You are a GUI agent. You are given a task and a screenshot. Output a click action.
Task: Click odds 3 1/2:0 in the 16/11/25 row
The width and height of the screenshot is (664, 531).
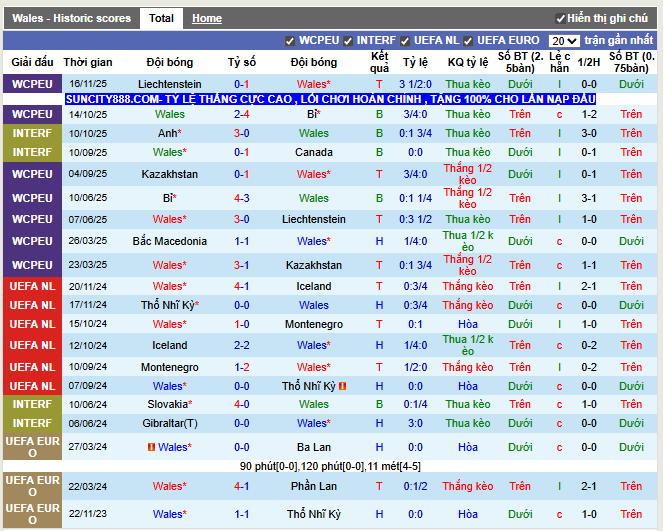click(x=415, y=84)
